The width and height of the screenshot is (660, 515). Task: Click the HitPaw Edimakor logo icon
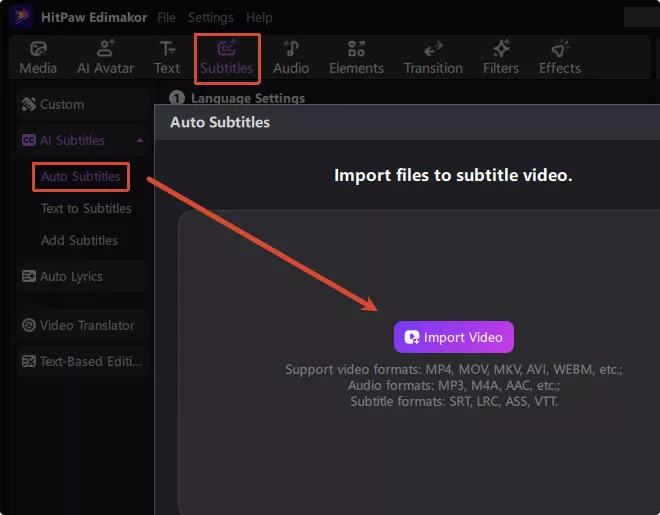[x=21, y=17]
